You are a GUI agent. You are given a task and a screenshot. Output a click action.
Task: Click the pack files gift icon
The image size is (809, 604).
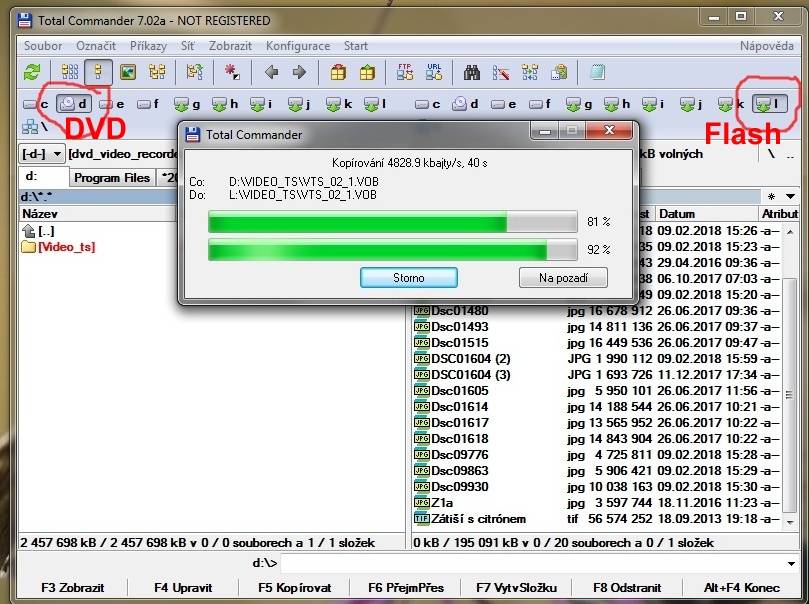[338, 72]
